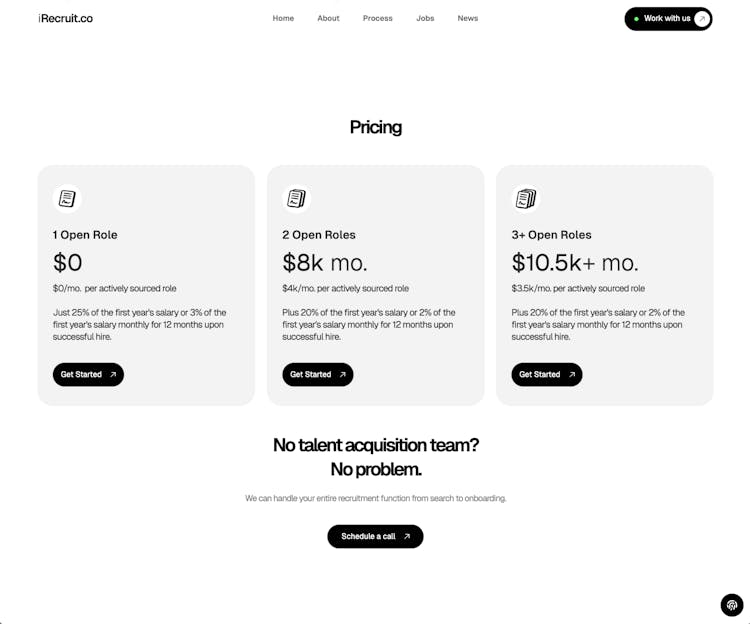Image resolution: width=750 pixels, height=624 pixels.
Task: Click the fingerprint icon in bottom-right corner
Action: pyautogui.click(x=732, y=605)
